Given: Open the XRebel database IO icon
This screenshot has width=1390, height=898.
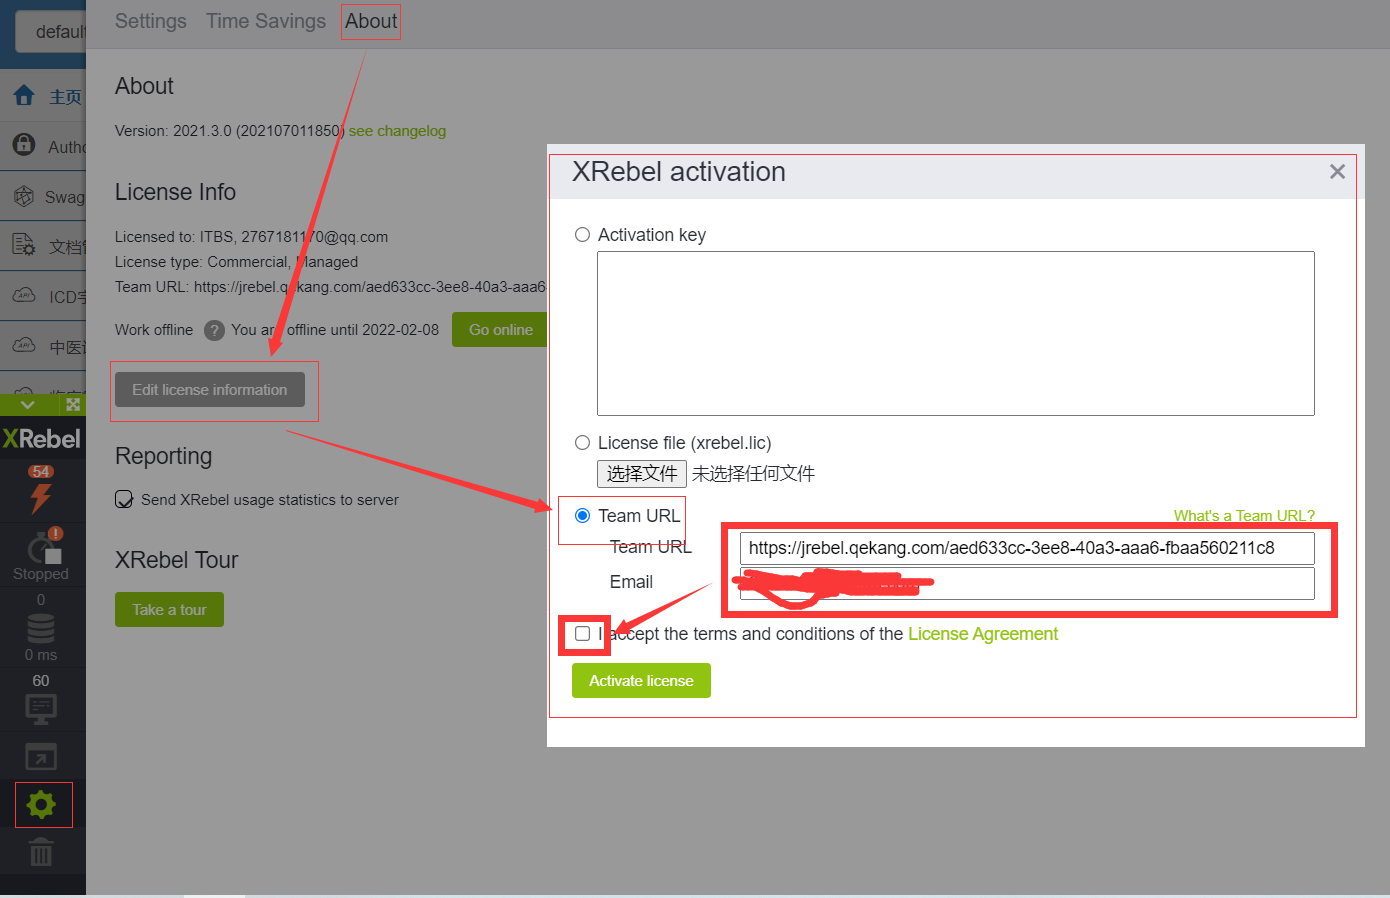Looking at the screenshot, I should click(x=41, y=629).
